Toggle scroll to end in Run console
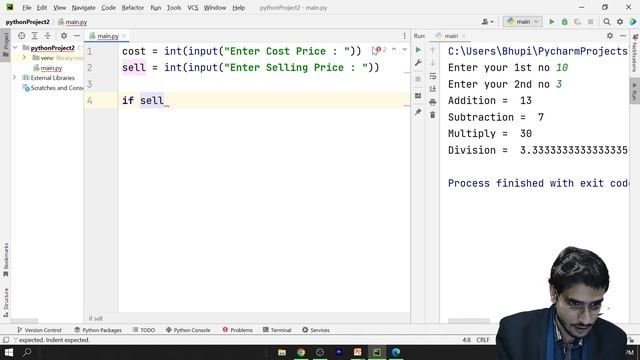This screenshot has height=360, width=640. [433, 89]
